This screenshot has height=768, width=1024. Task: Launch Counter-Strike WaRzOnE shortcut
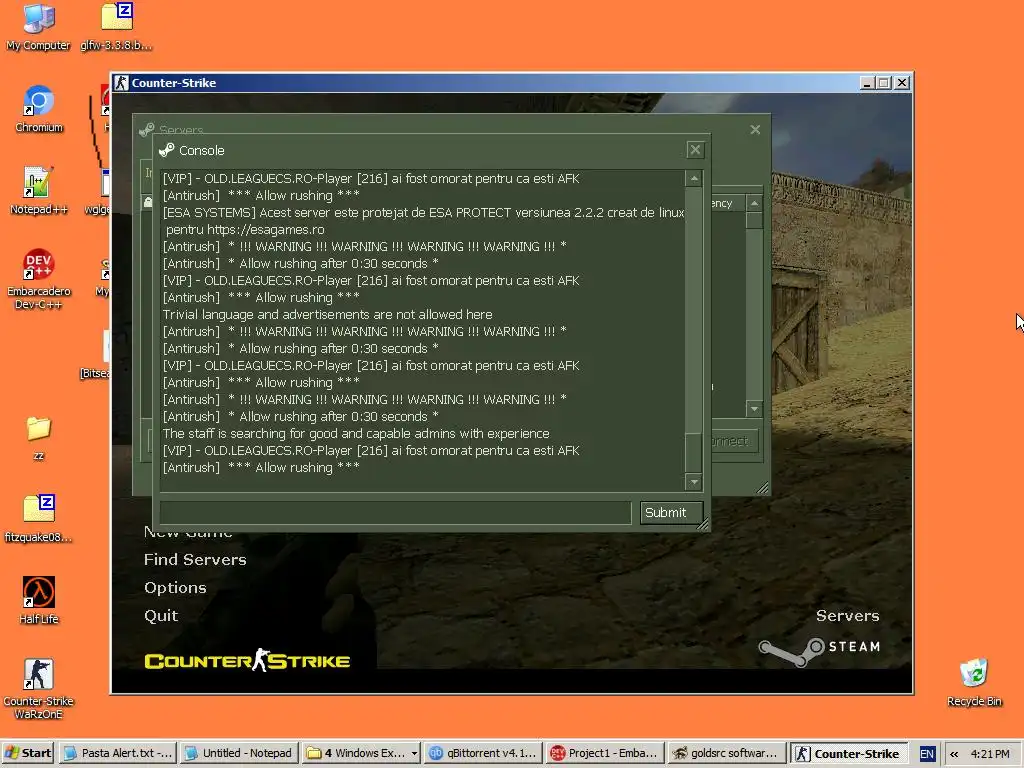[39, 688]
